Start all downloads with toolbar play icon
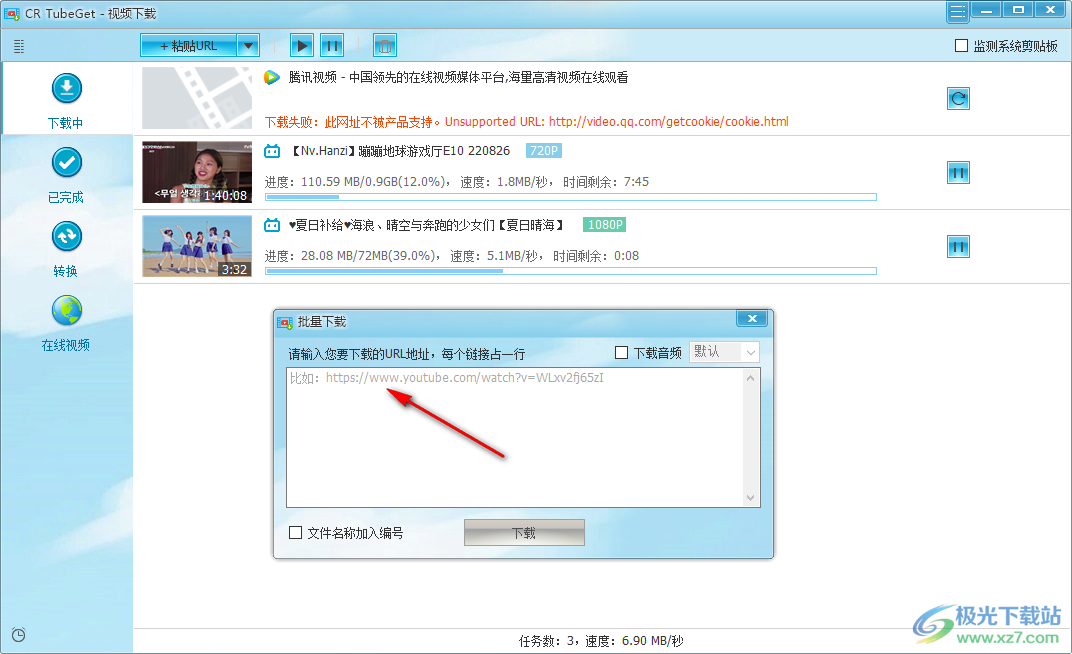Viewport: 1072px width, 654px height. click(302, 46)
